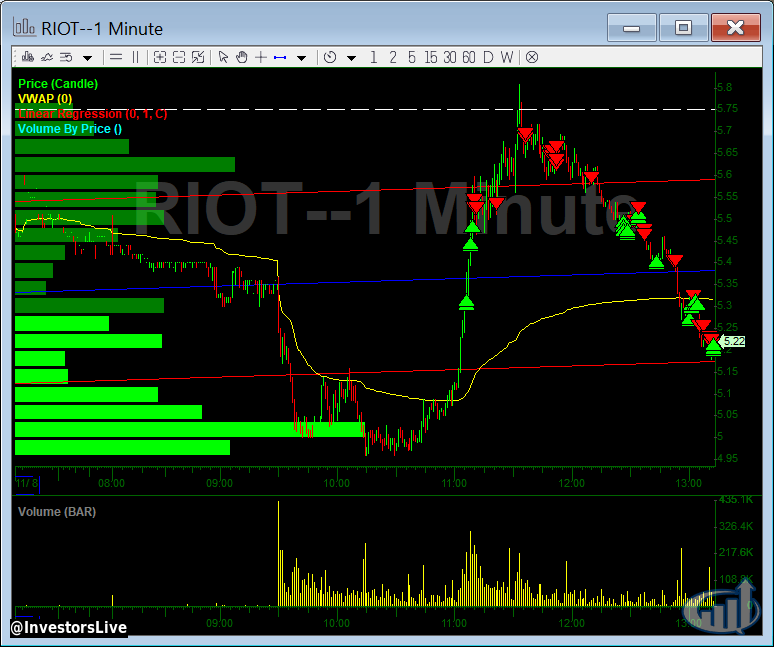
Task: Close the RIOT chart window
Action: pyautogui.click(x=735, y=28)
